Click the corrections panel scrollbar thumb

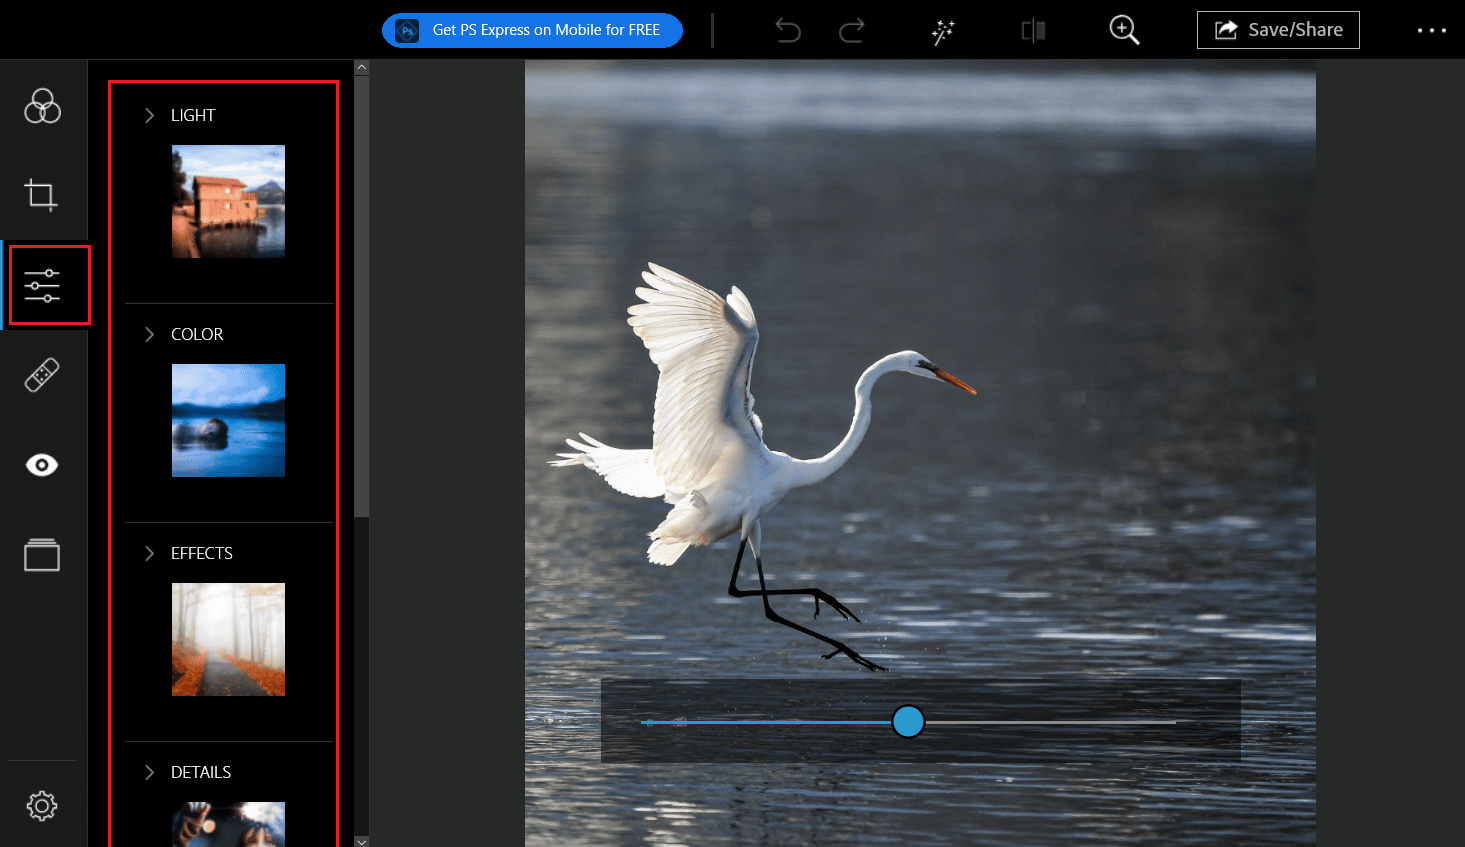(x=362, y=296)
